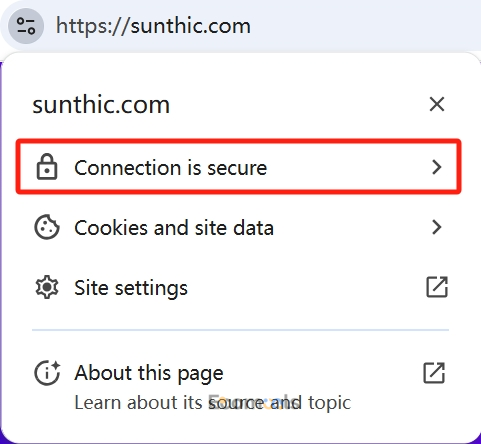The image size is (481, 444).
Task: Click the https://sunthic.com address bar URL
Action: click(x=153, y=26)
